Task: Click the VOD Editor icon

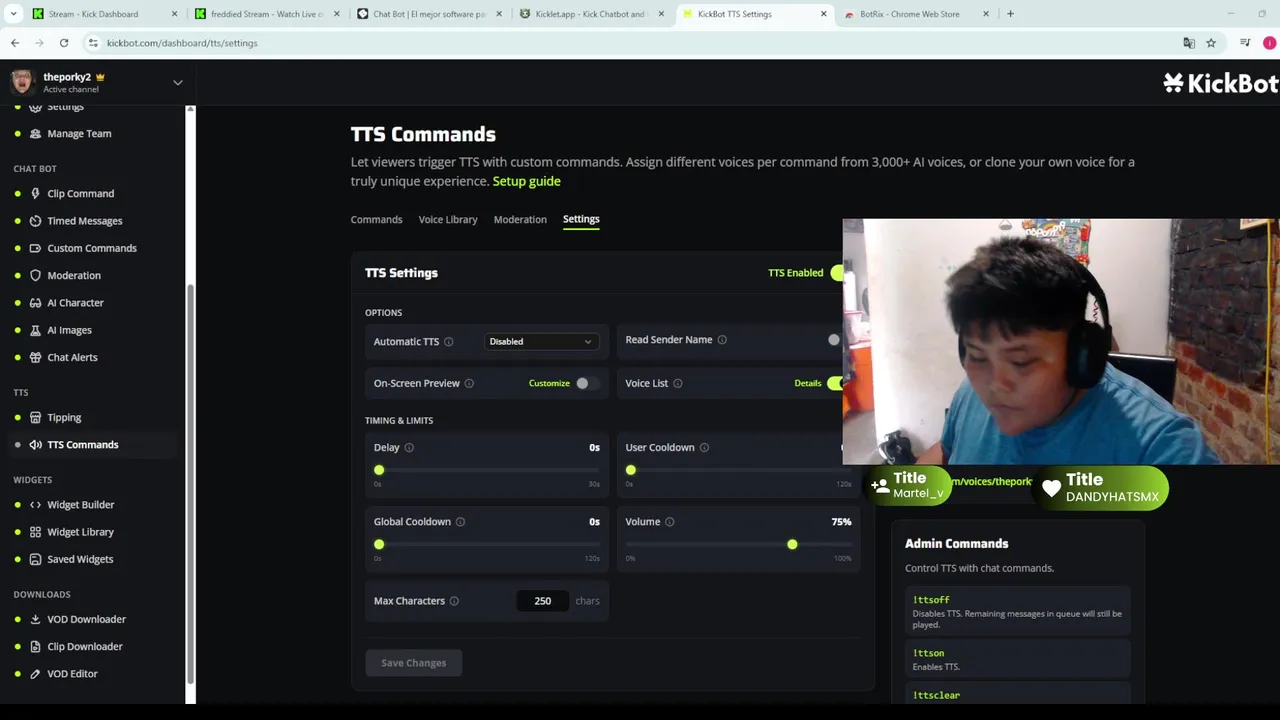Action: tap(36, 674)
